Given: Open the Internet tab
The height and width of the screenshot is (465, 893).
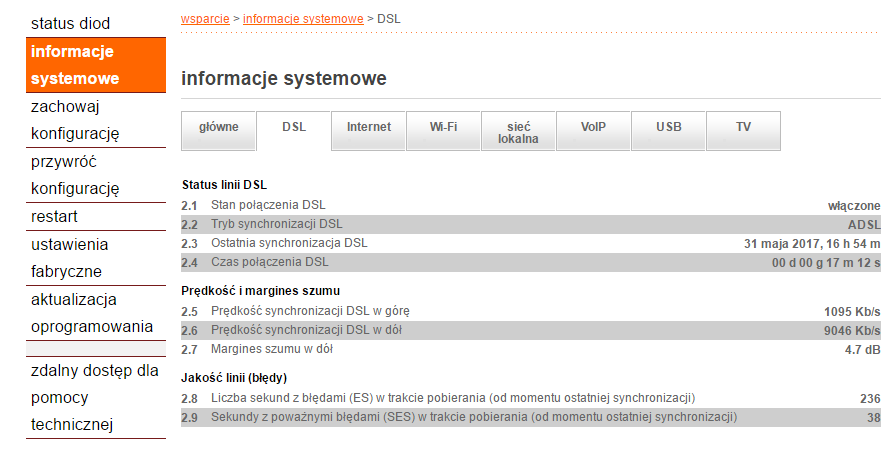Looking at the screenshot, I should (x=369, y=128).
